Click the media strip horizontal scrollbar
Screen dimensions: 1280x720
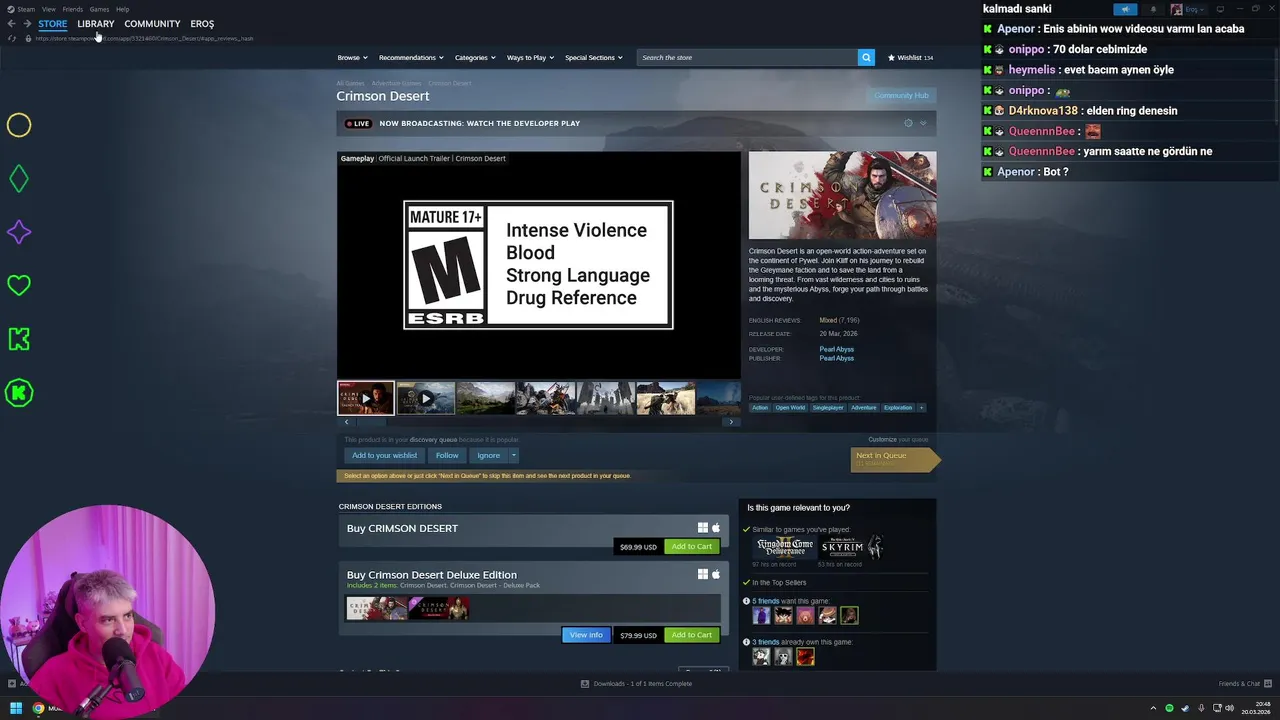(539, 422)
